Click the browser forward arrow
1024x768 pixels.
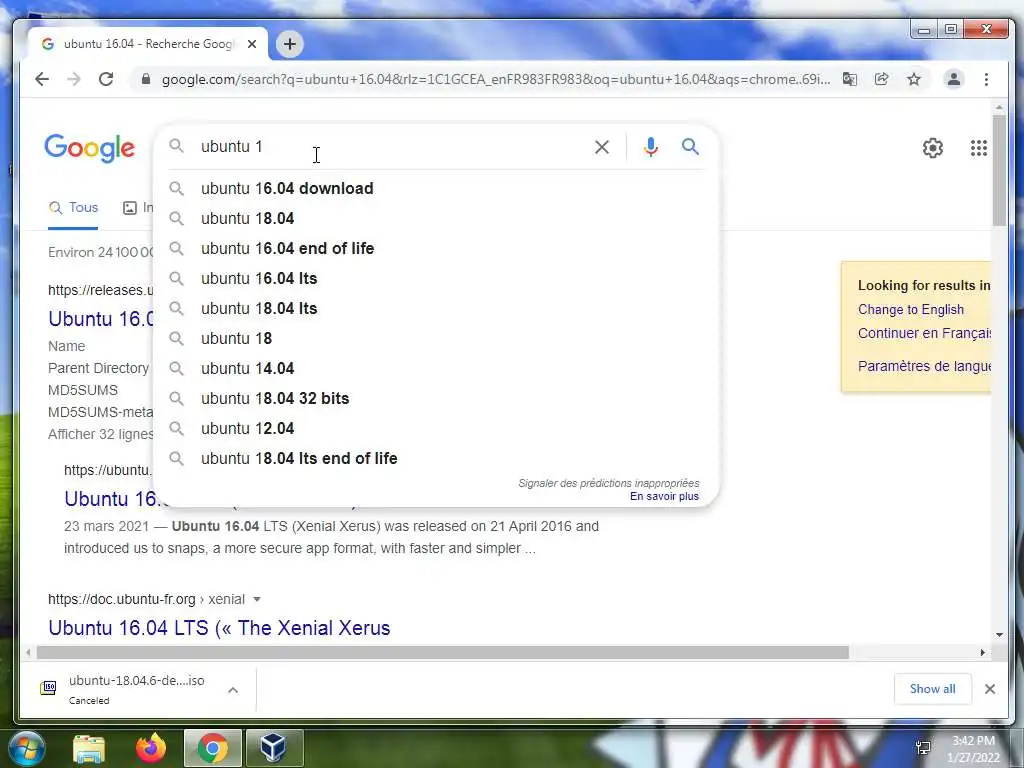pos(74,80)
